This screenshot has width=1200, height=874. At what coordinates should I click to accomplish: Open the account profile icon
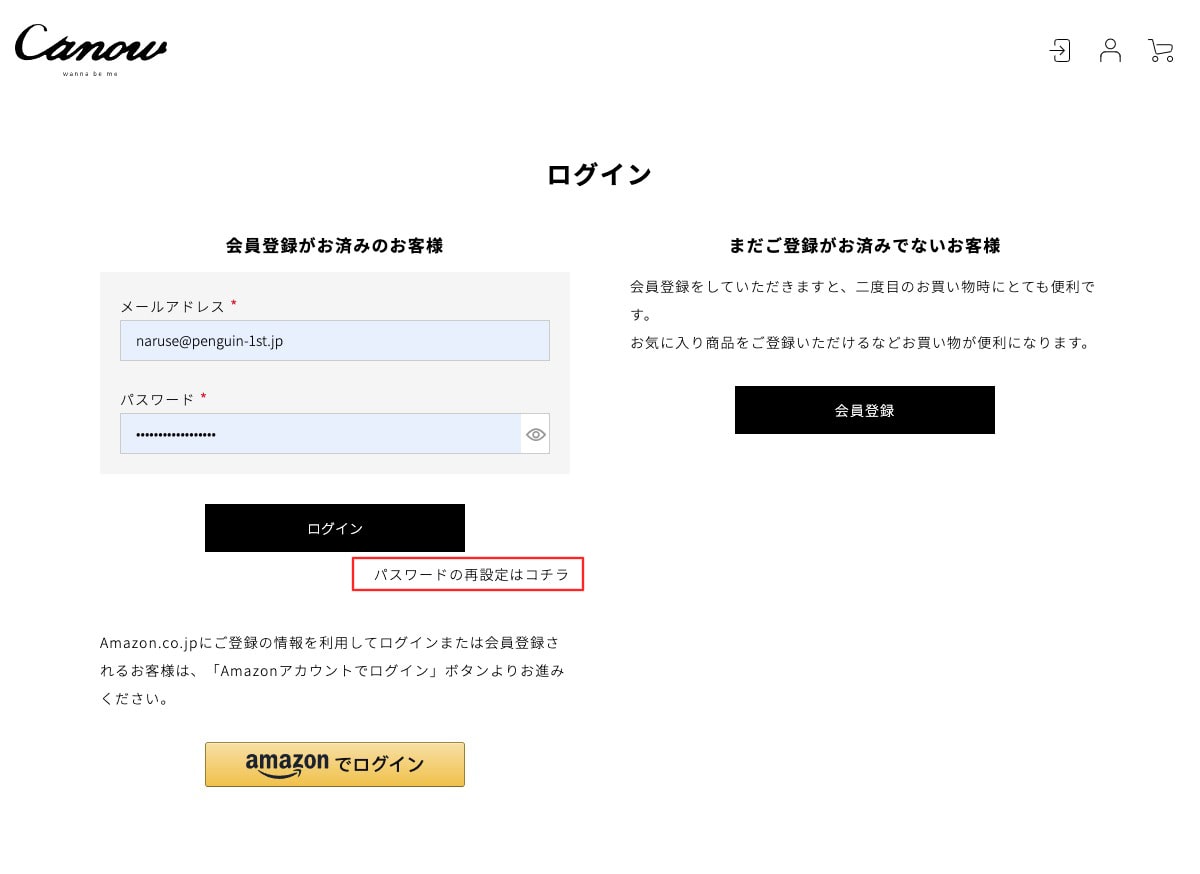1110,50
